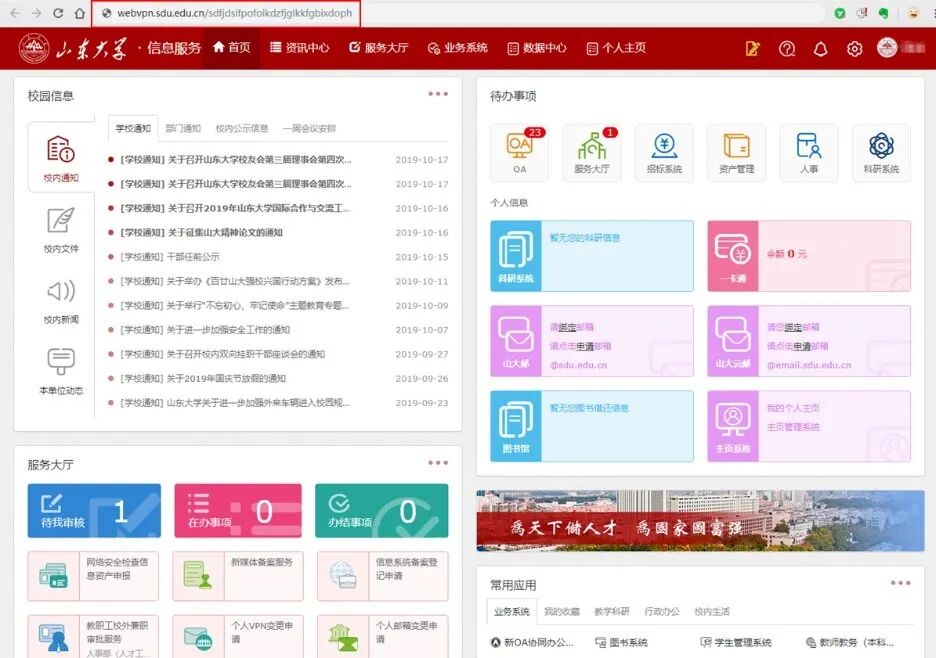Click the user avatar in header
936x658 pixels.
[x=887, y=48]
